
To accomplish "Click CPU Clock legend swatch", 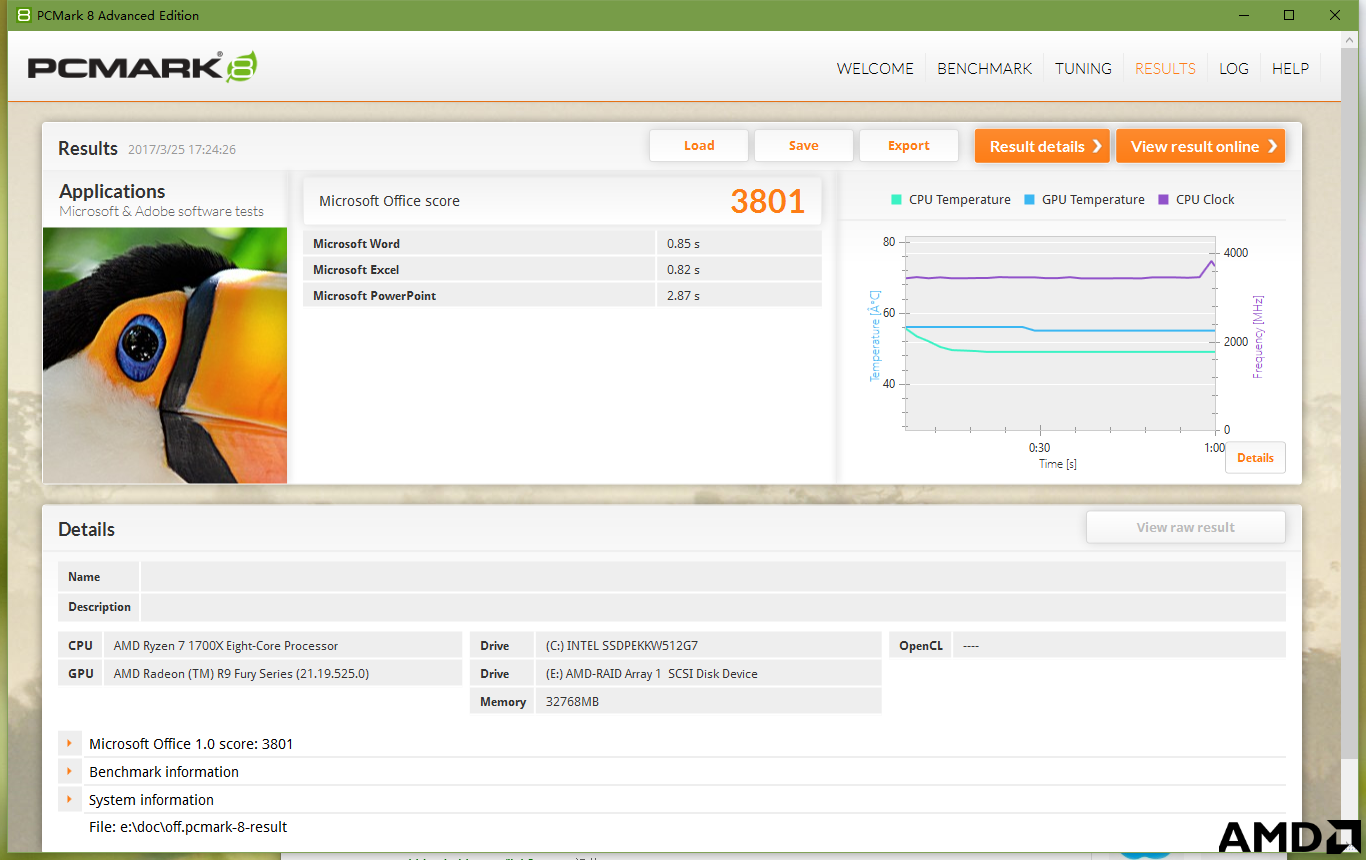I will pyautogui.click(x=1163, y=200).
